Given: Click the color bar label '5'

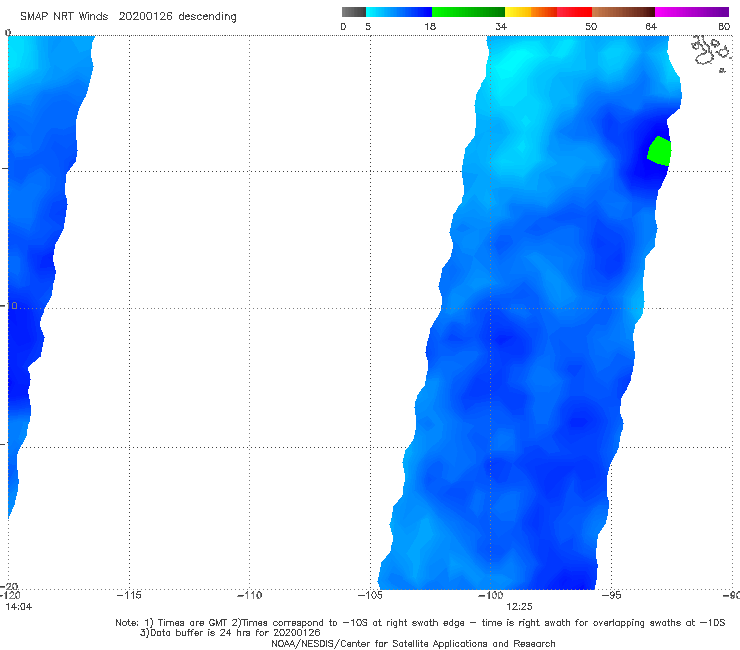Looking at the screenshot, I should [x=368, y=26].
